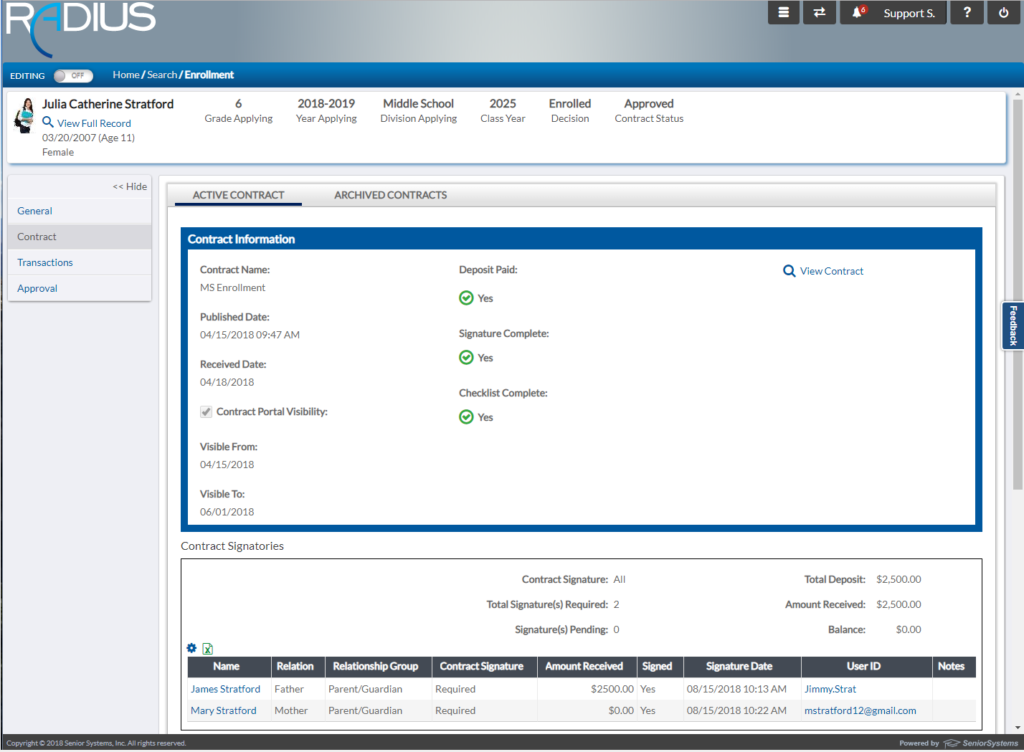Open the Feedback side tab
The image size is (1024, 752).
1014,326
